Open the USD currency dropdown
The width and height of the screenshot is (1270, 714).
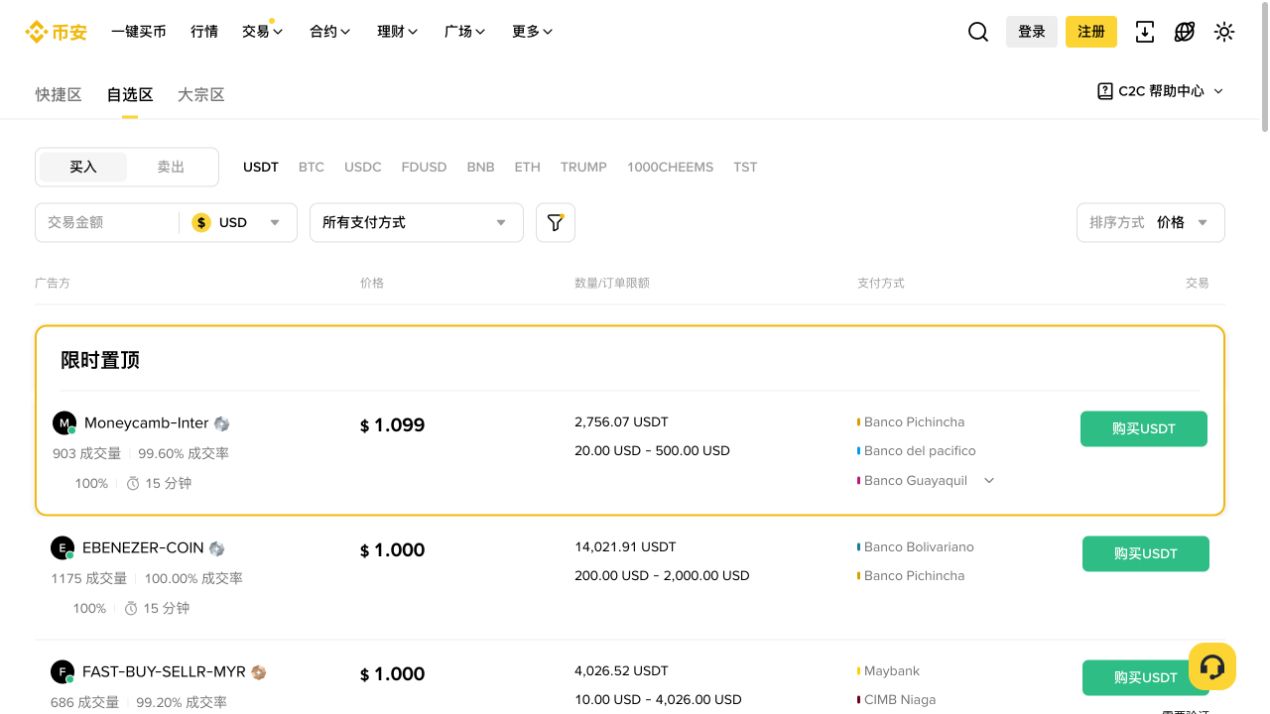pos(238,222)
